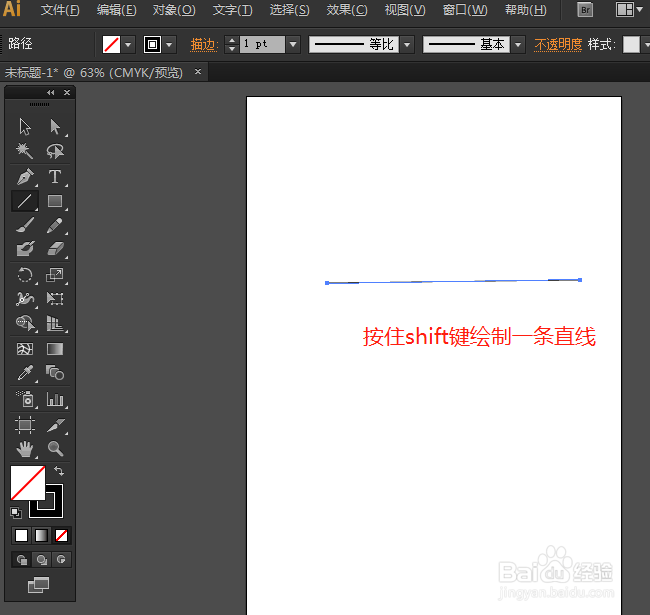The image size is (650, 615).
Task: Select the Lasso tool
Action: (55, 151)
